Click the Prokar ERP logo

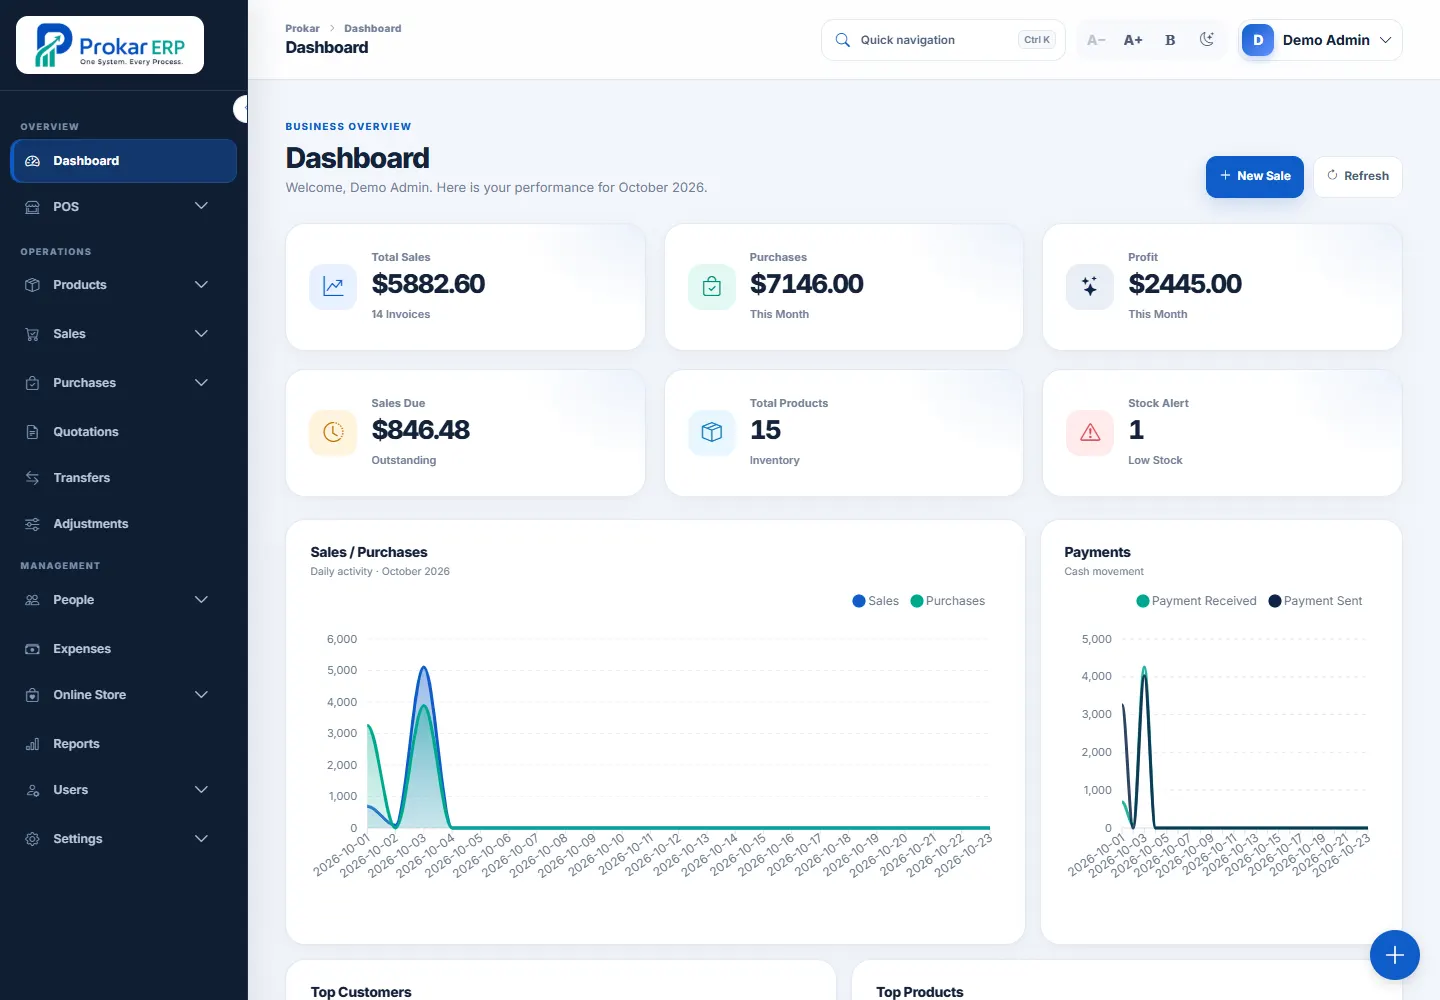[110, 45]
